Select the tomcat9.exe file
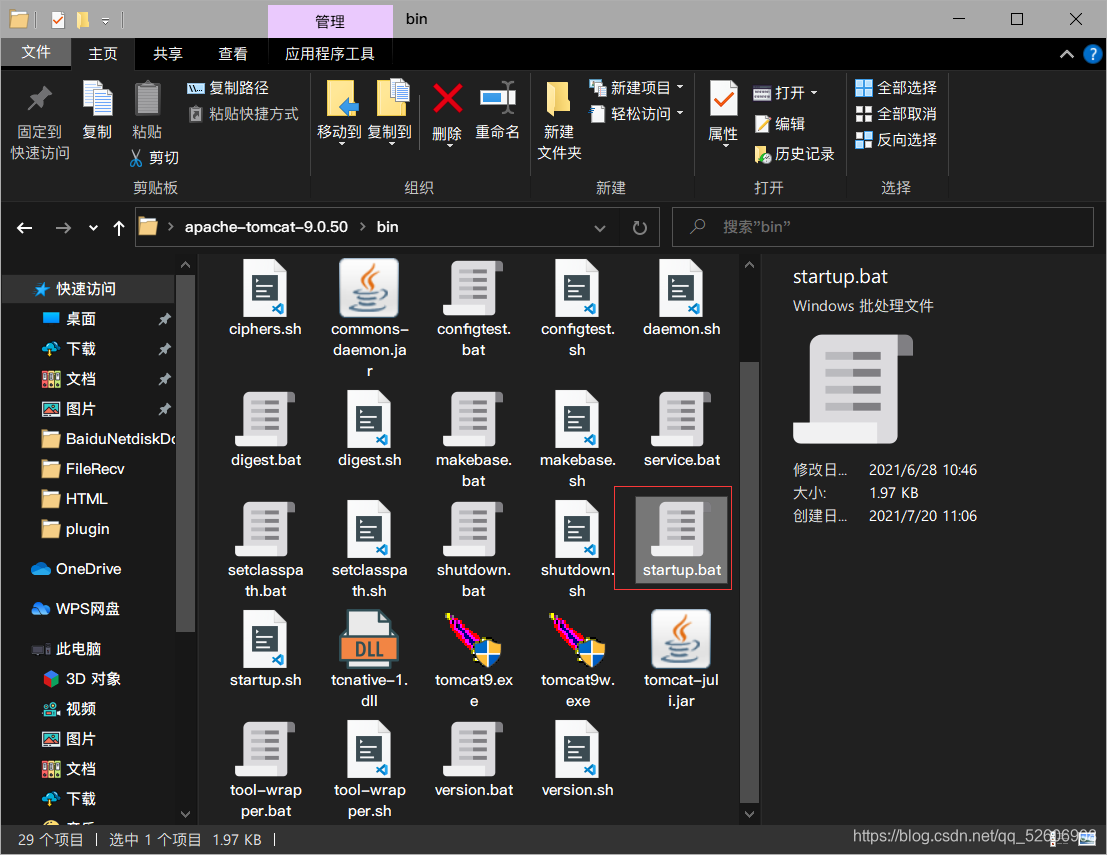 click(x=474, y=659)
